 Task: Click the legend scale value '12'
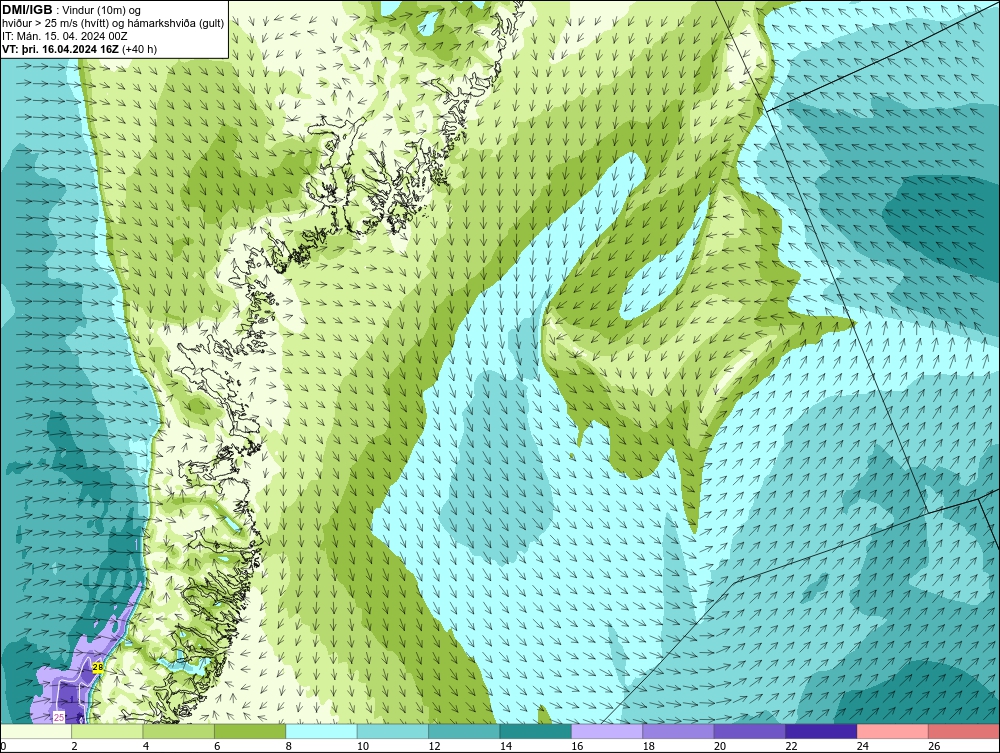click(x=434, y=746)
